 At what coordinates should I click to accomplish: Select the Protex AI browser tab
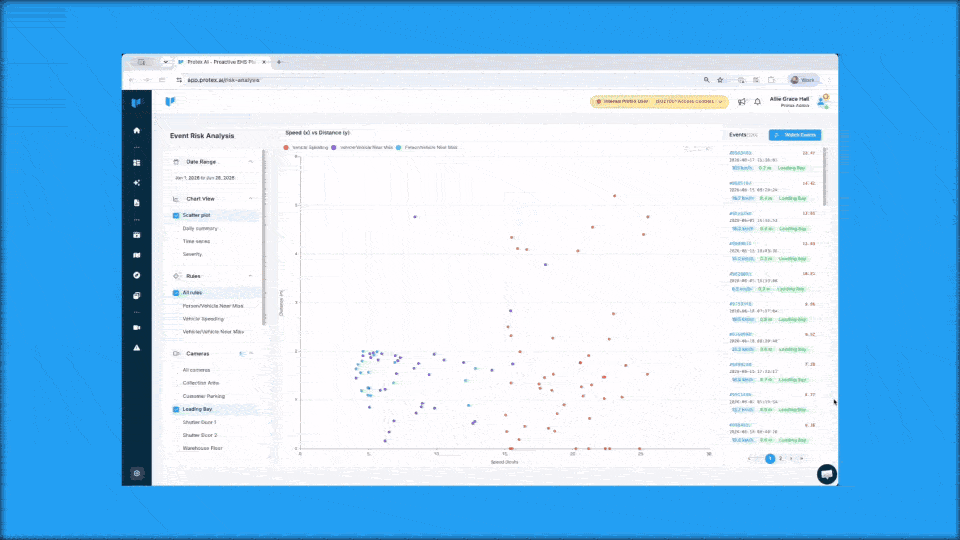coord(220,62)
